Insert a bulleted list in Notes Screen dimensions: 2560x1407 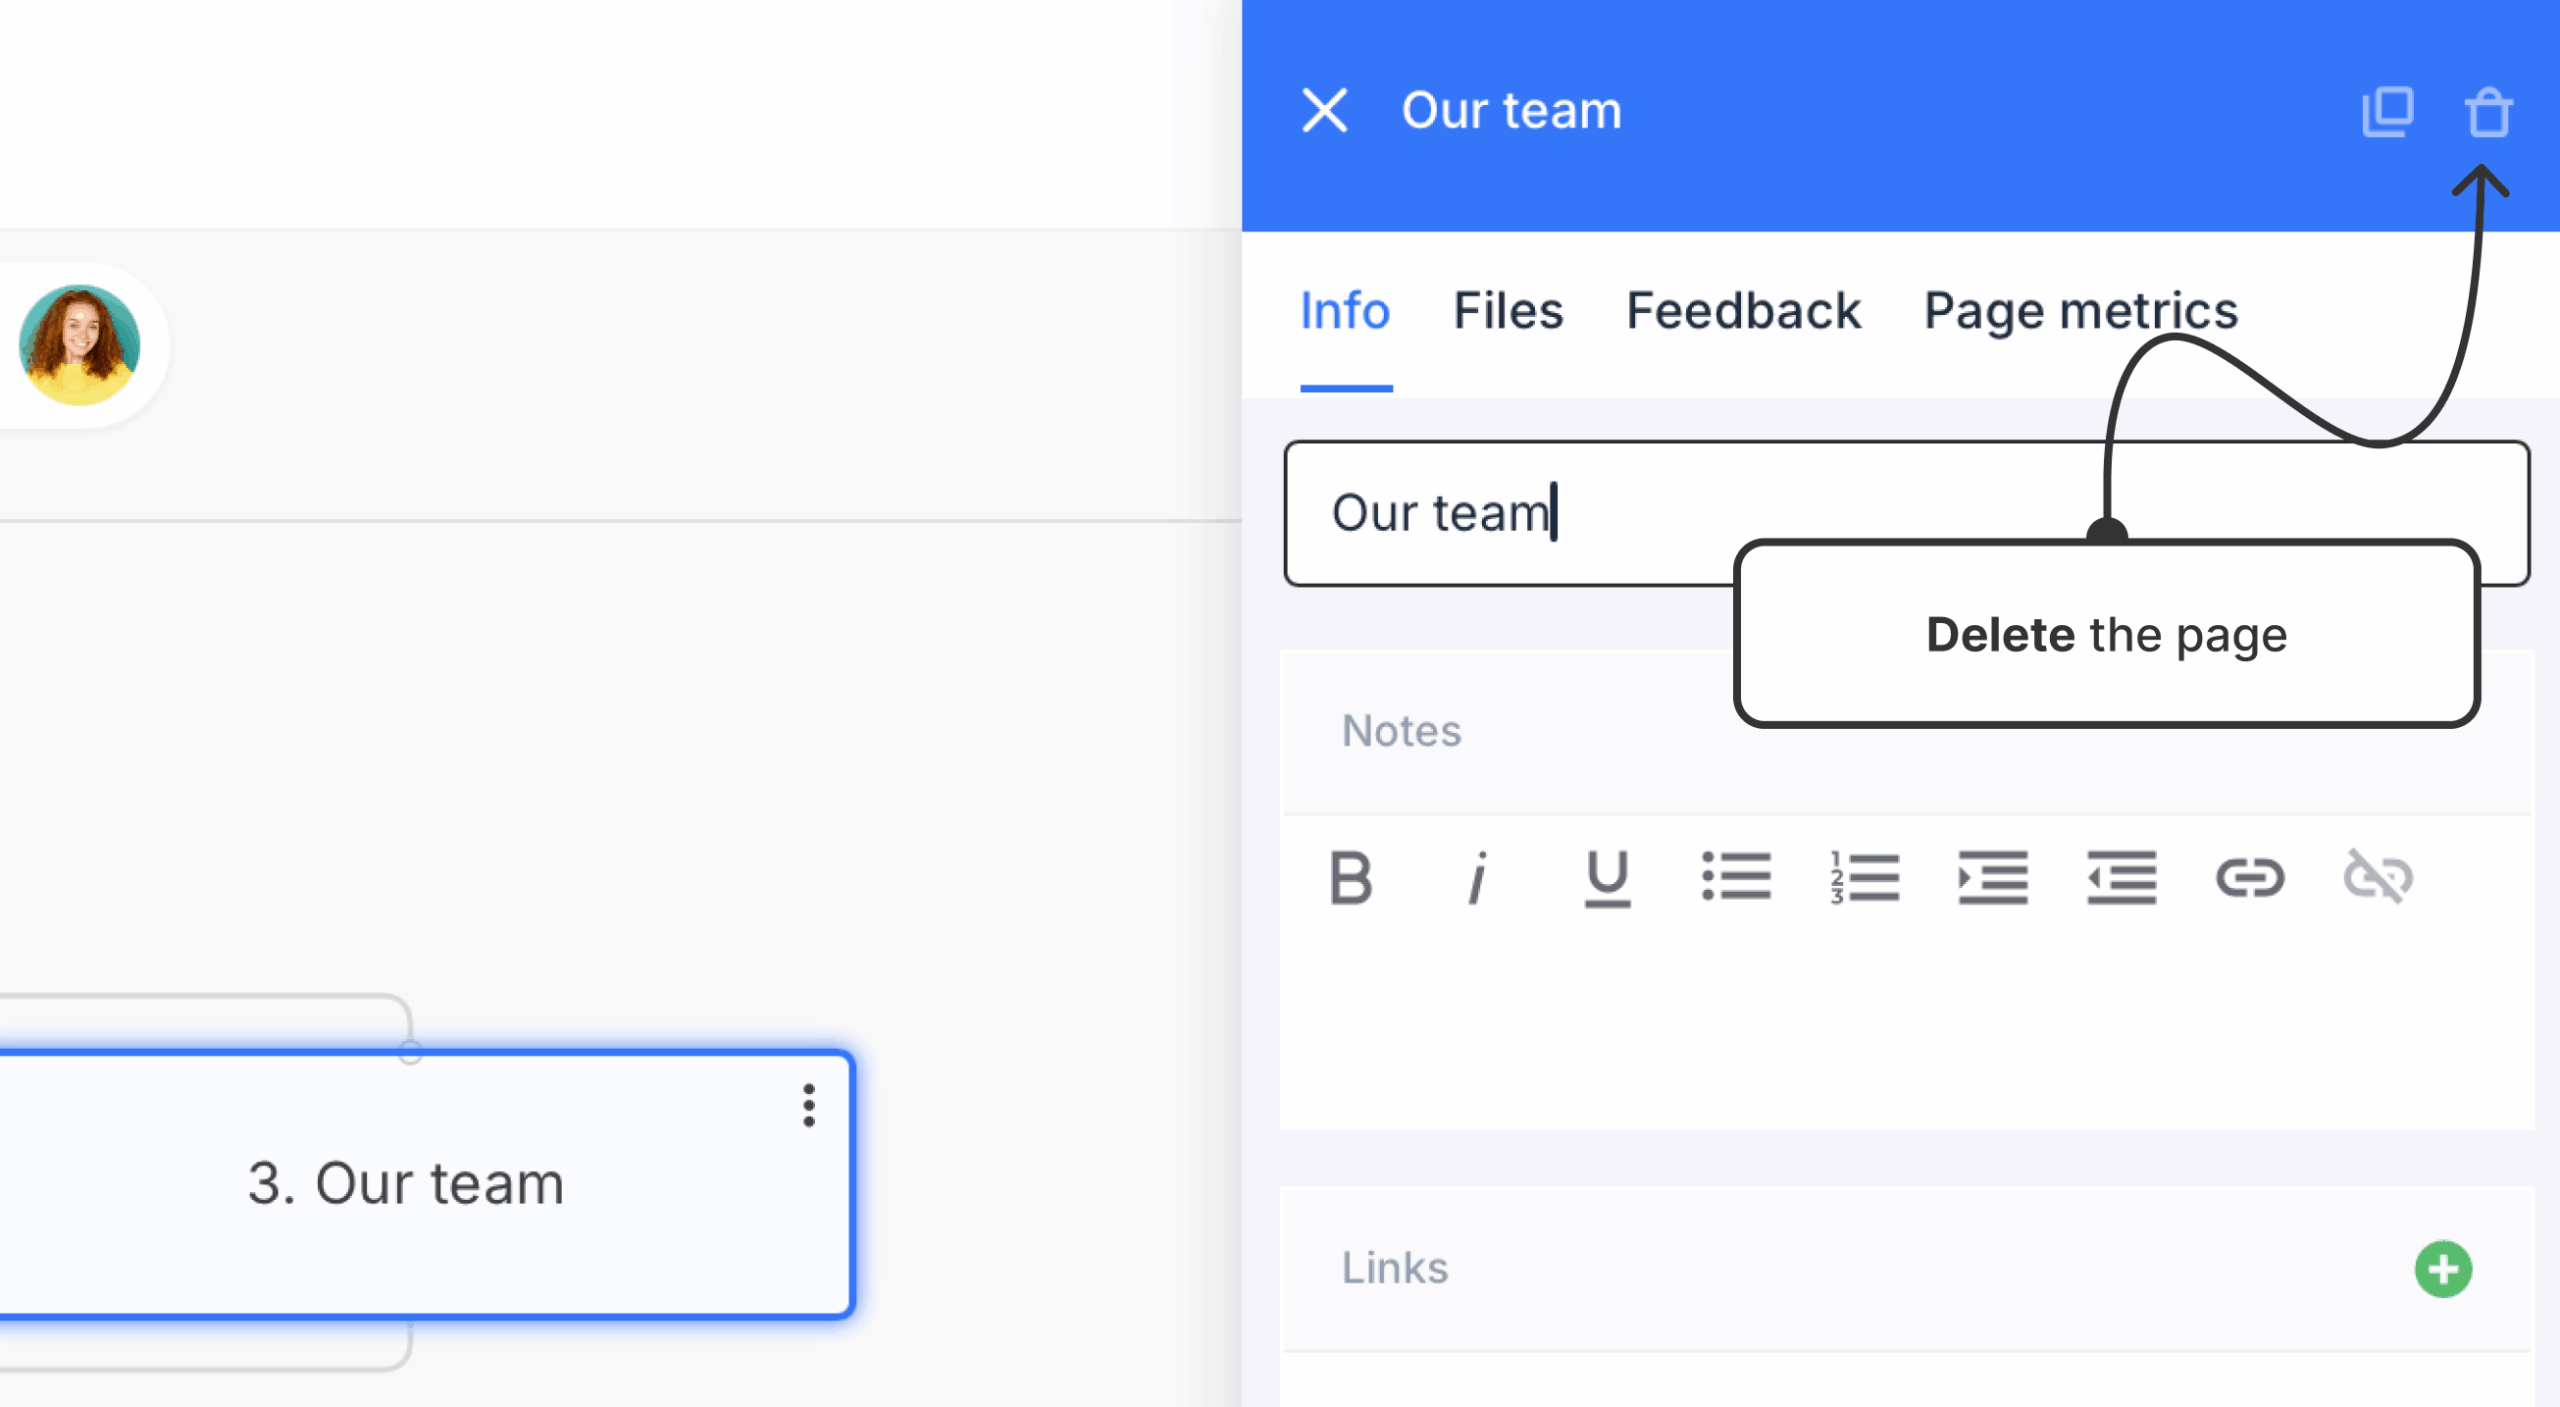tap(1736, 878)
